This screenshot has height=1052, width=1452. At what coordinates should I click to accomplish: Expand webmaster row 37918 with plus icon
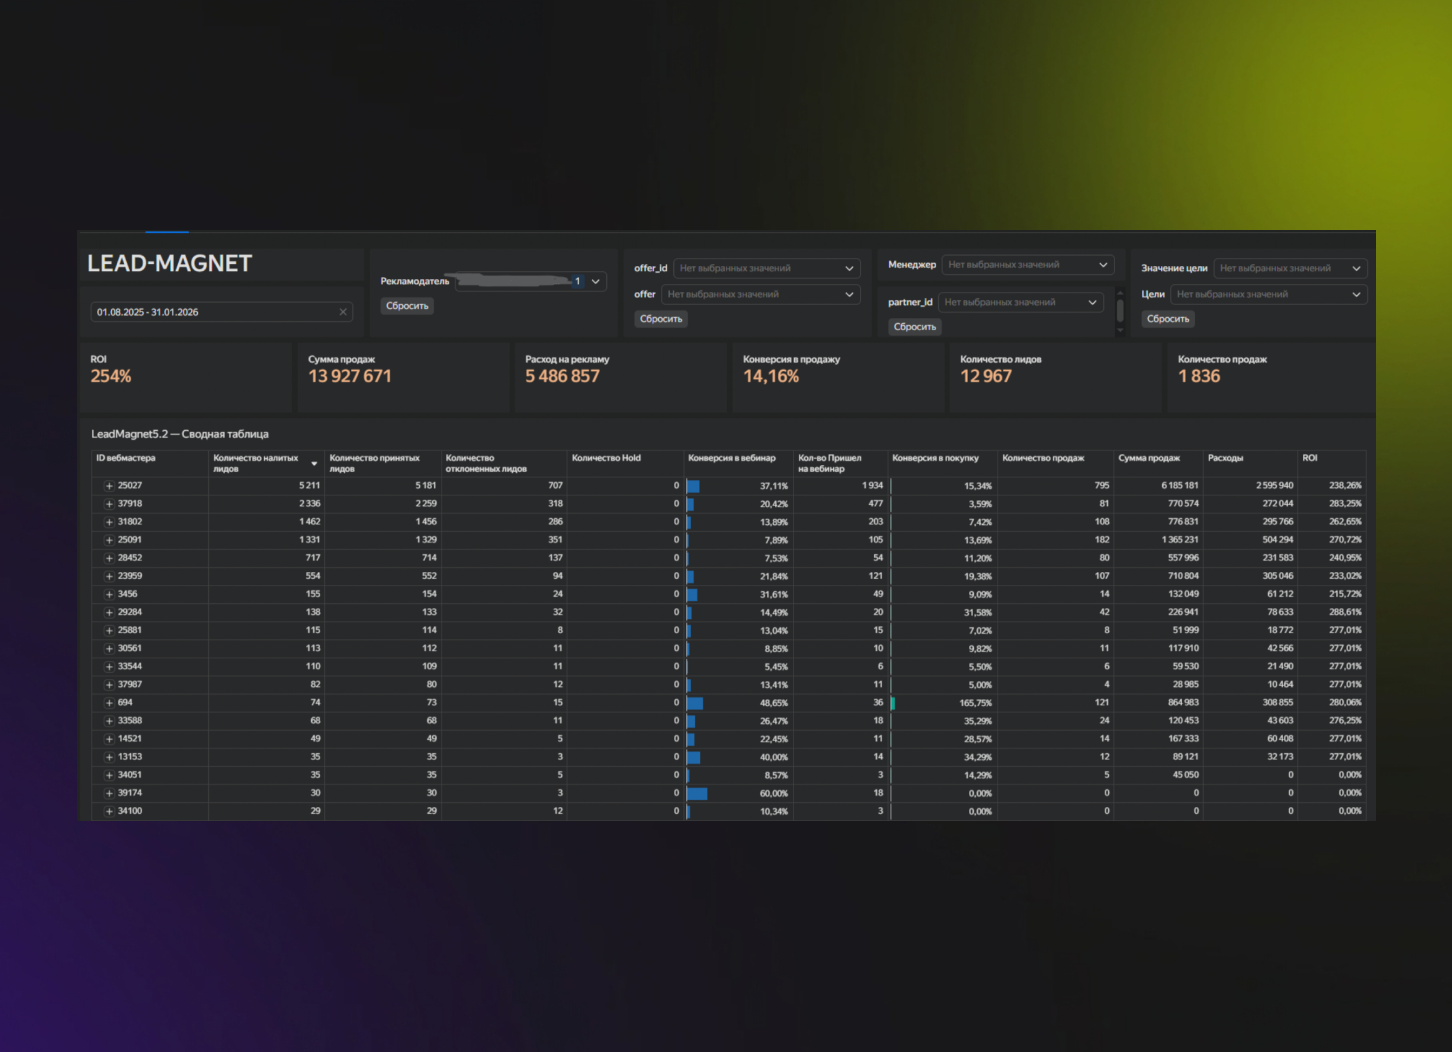[x=109, y=504]
